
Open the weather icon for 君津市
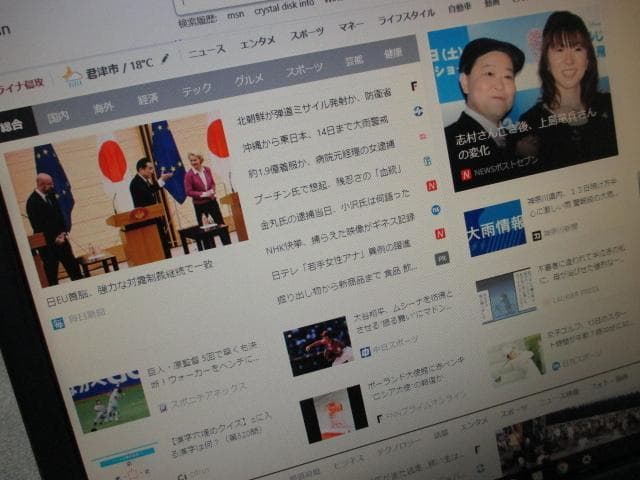point(72,75)
